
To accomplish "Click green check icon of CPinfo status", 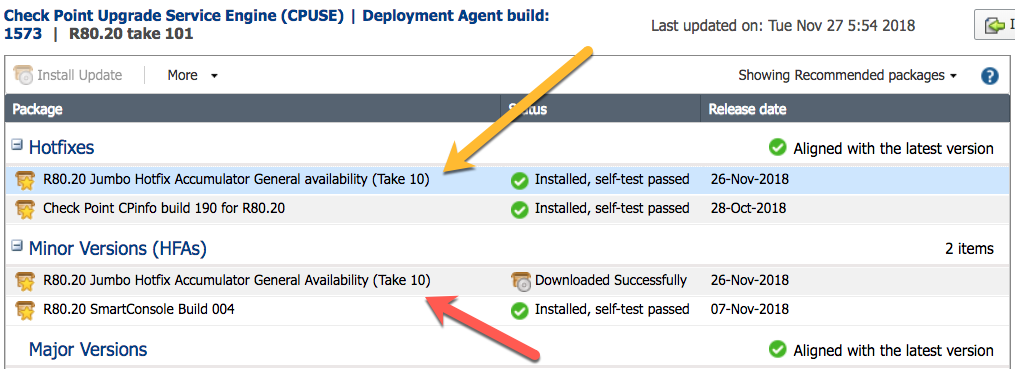I will click(x=520, y=209).
